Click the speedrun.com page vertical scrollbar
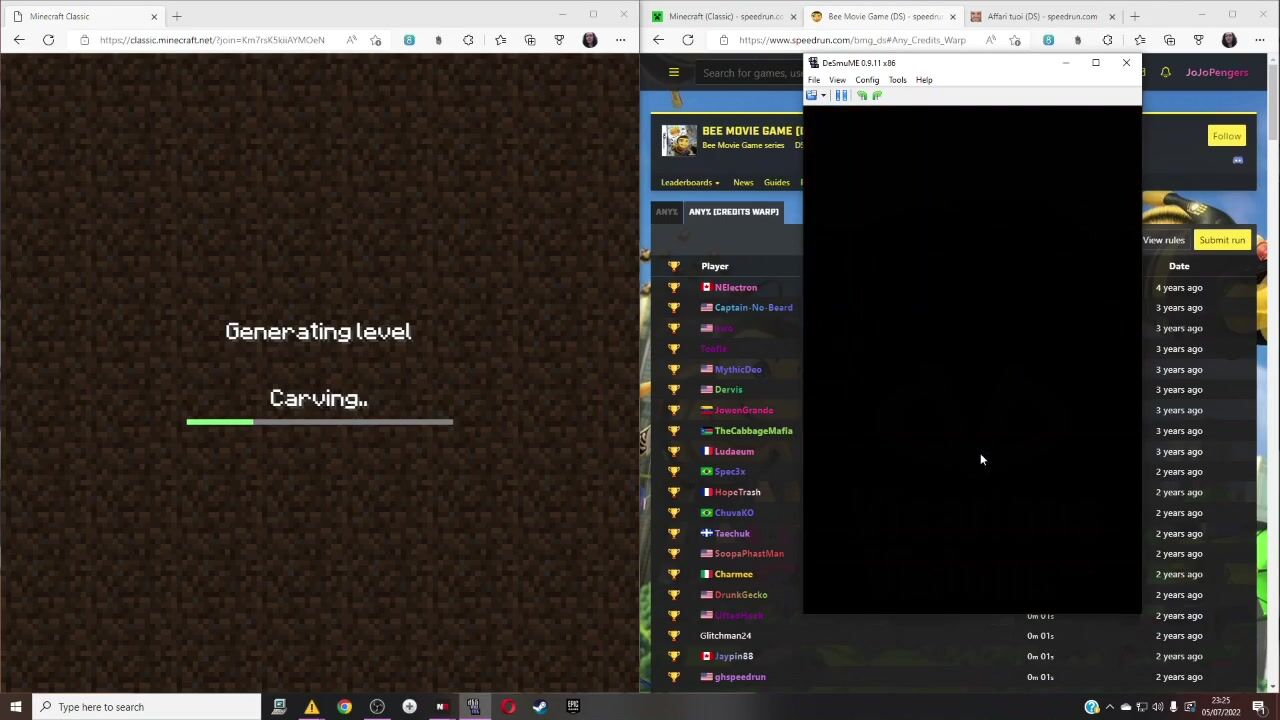 click(x=1272, y=300)
